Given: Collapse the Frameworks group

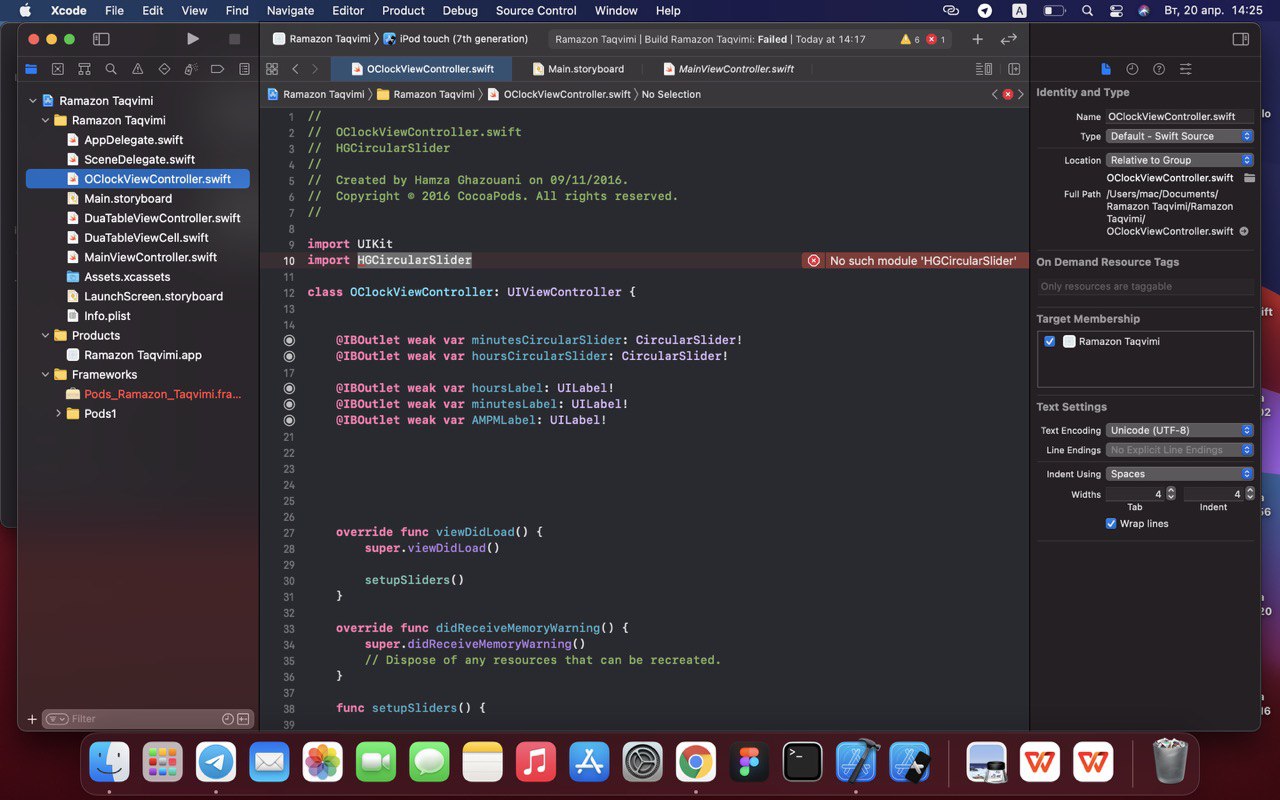Looking at the screenshot, I should (45, 374).
